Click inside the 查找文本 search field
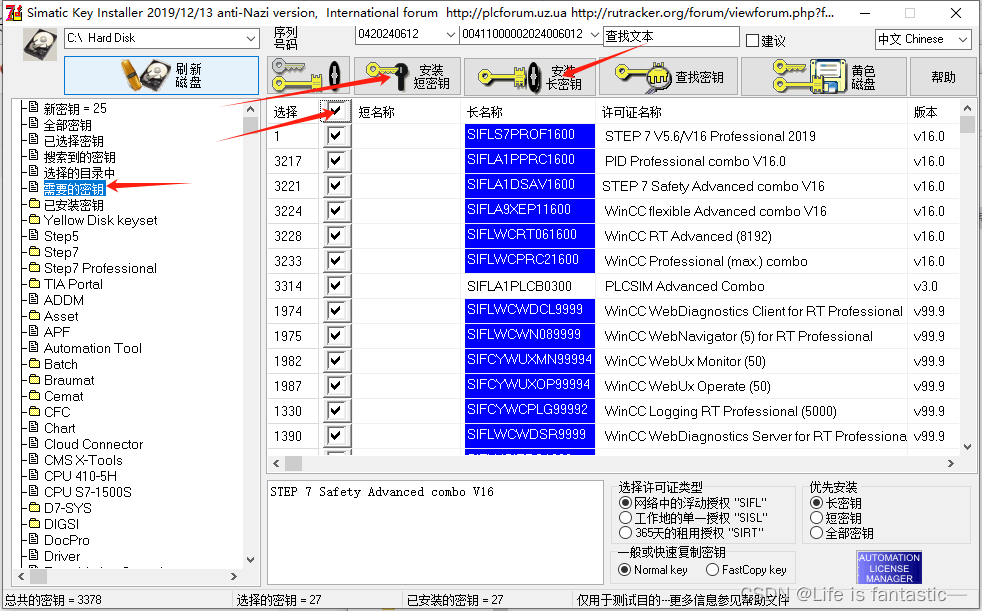This screenshot has width=982, height=611. [x=671, y=37]
